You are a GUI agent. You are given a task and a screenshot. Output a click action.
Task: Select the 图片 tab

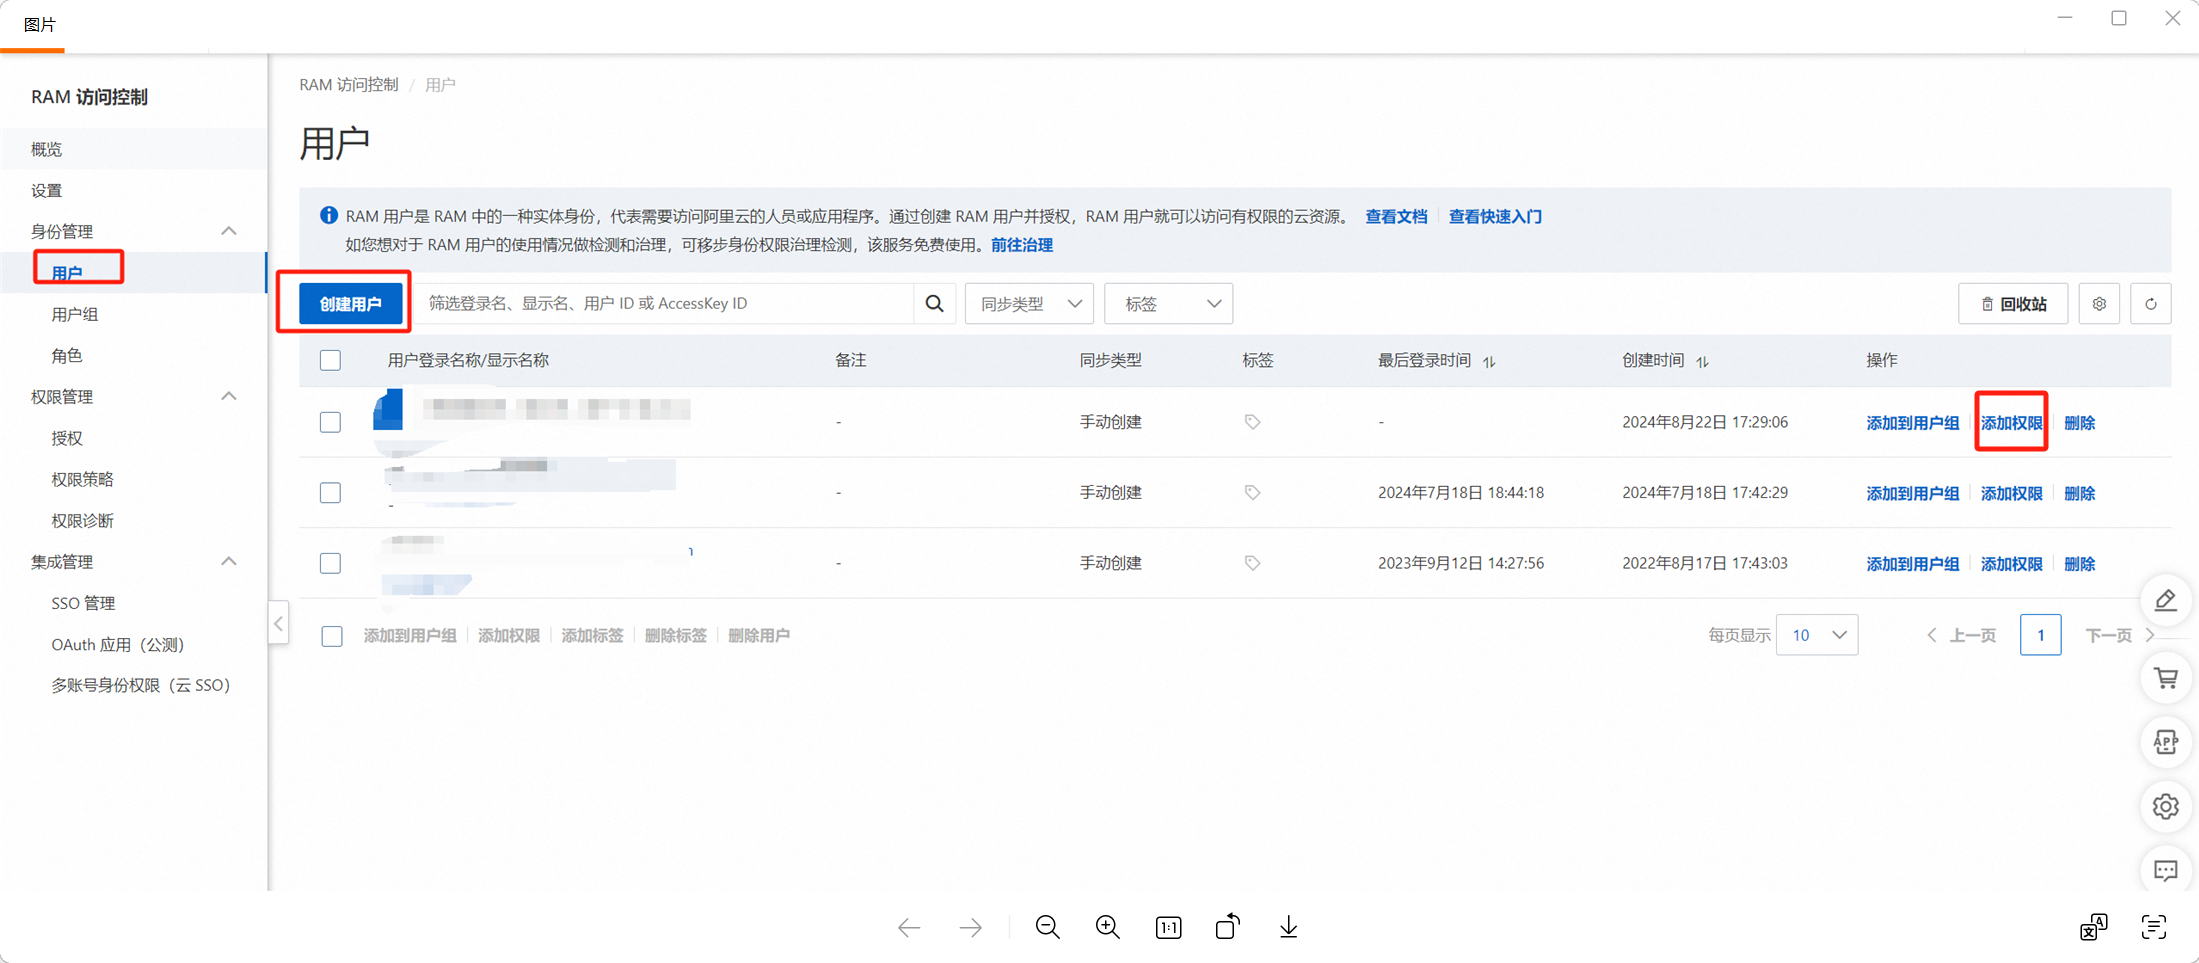click(40, 24)
